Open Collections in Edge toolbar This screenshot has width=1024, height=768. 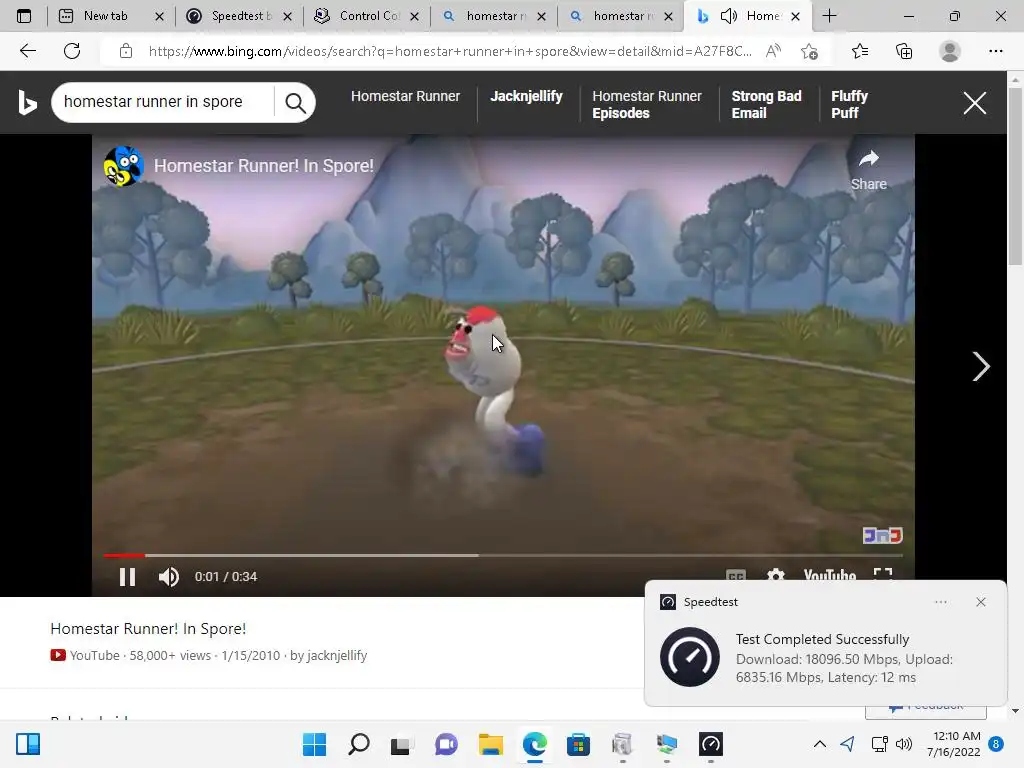904,51
